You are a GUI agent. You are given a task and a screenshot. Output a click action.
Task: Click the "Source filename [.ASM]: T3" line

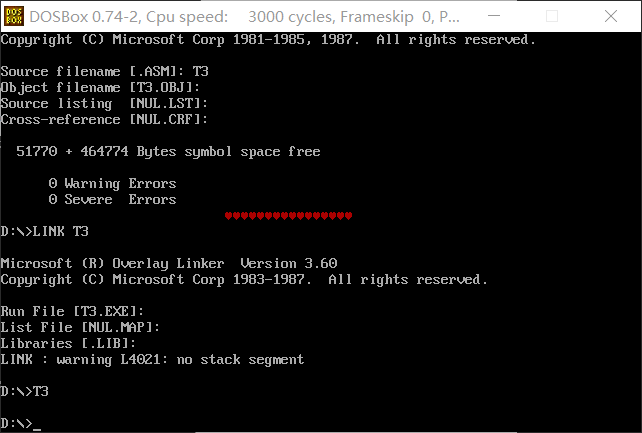[x=104, y=72]
